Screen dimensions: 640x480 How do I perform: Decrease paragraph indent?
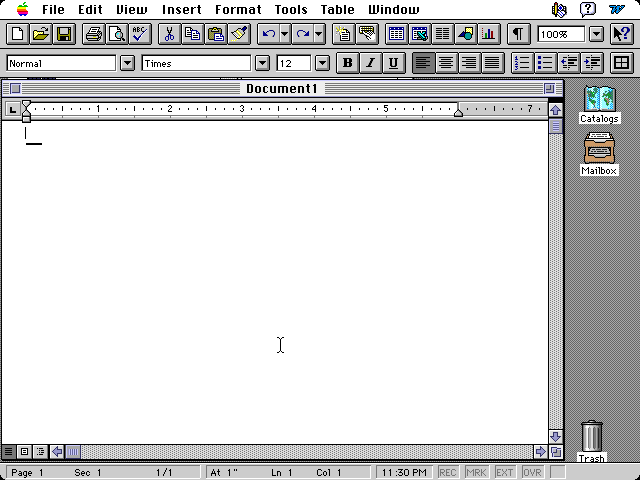pyautogui.click(x=568, y=63)
